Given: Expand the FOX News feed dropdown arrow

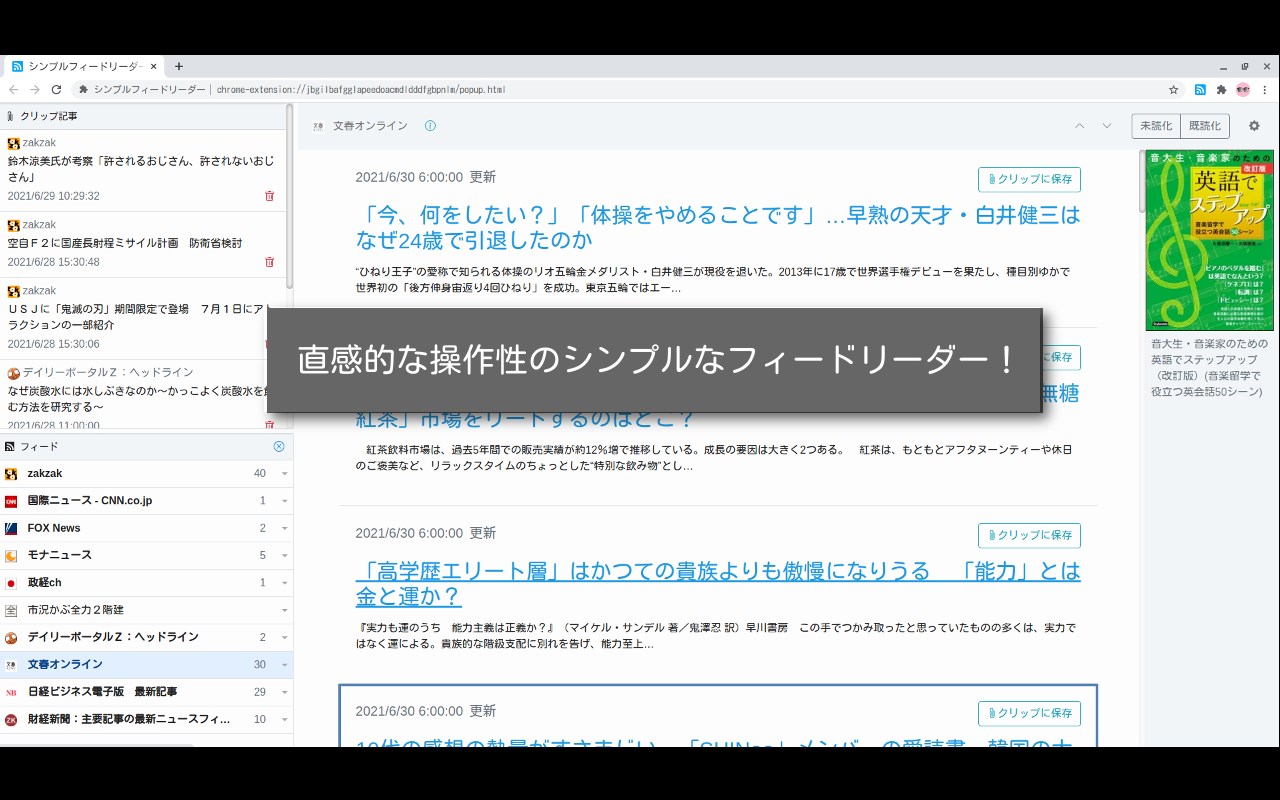Looking at the screenshot, I should click(284, 528).
